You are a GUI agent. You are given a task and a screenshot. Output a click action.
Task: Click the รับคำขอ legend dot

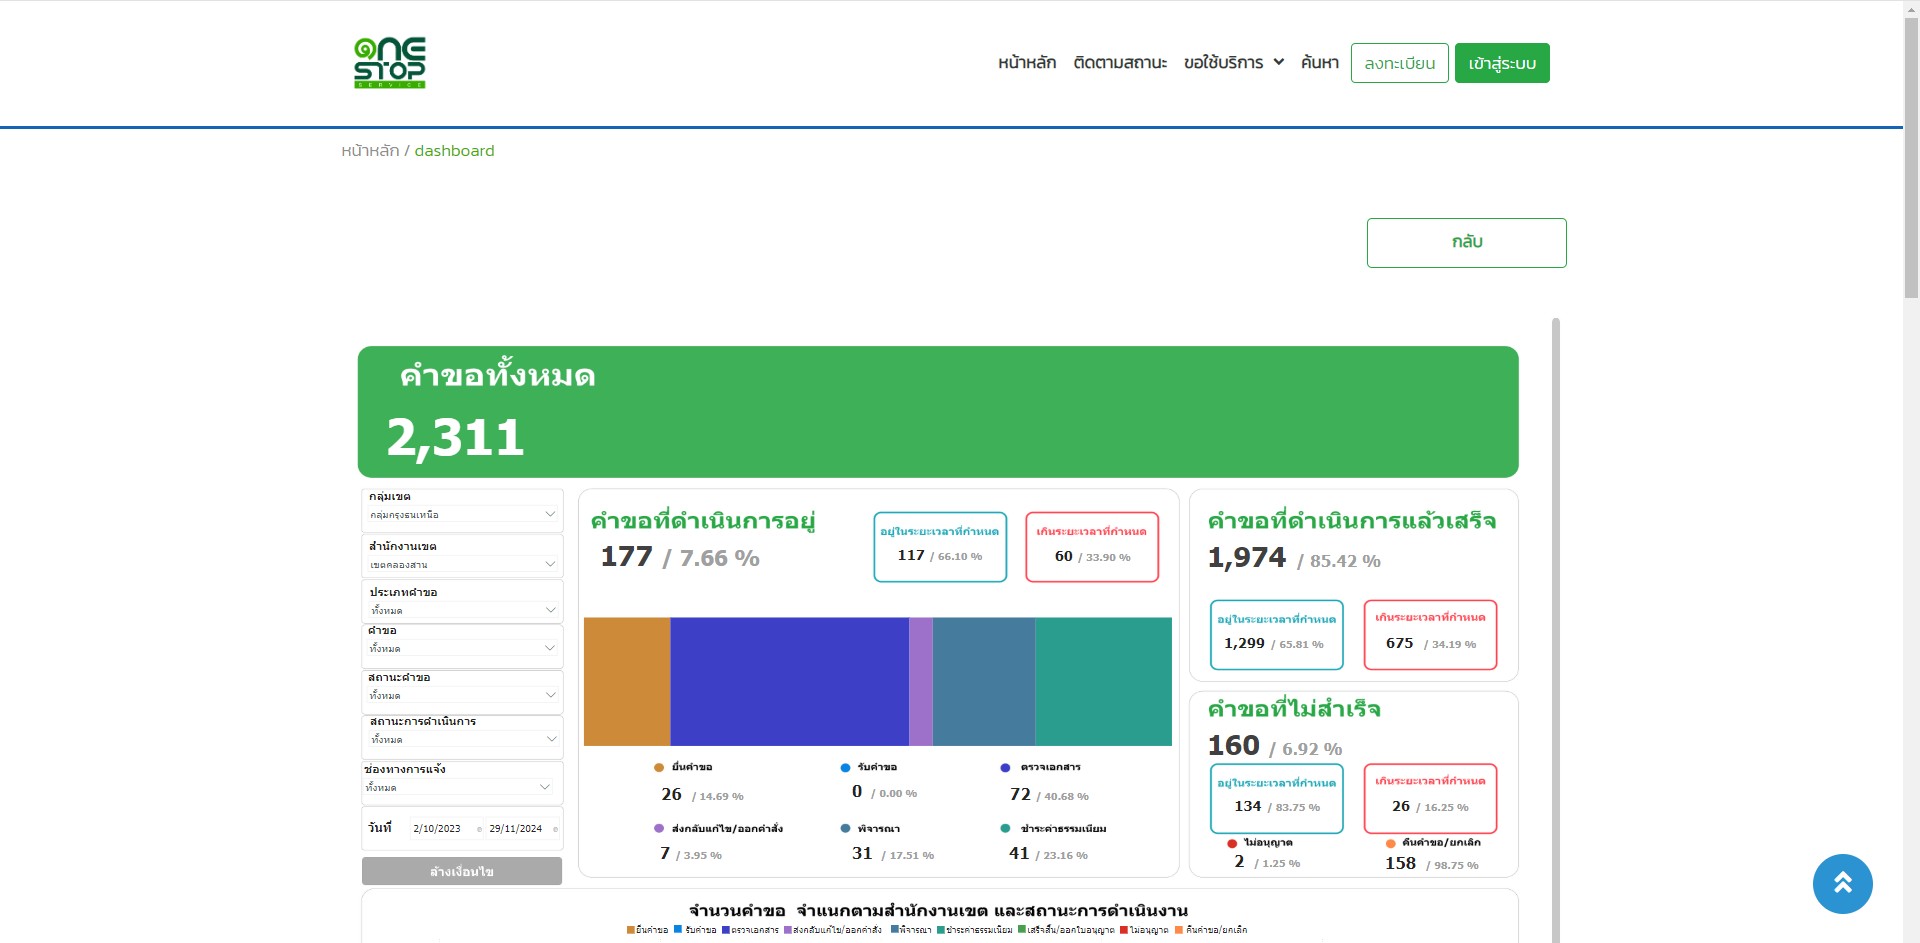point(845,768)
